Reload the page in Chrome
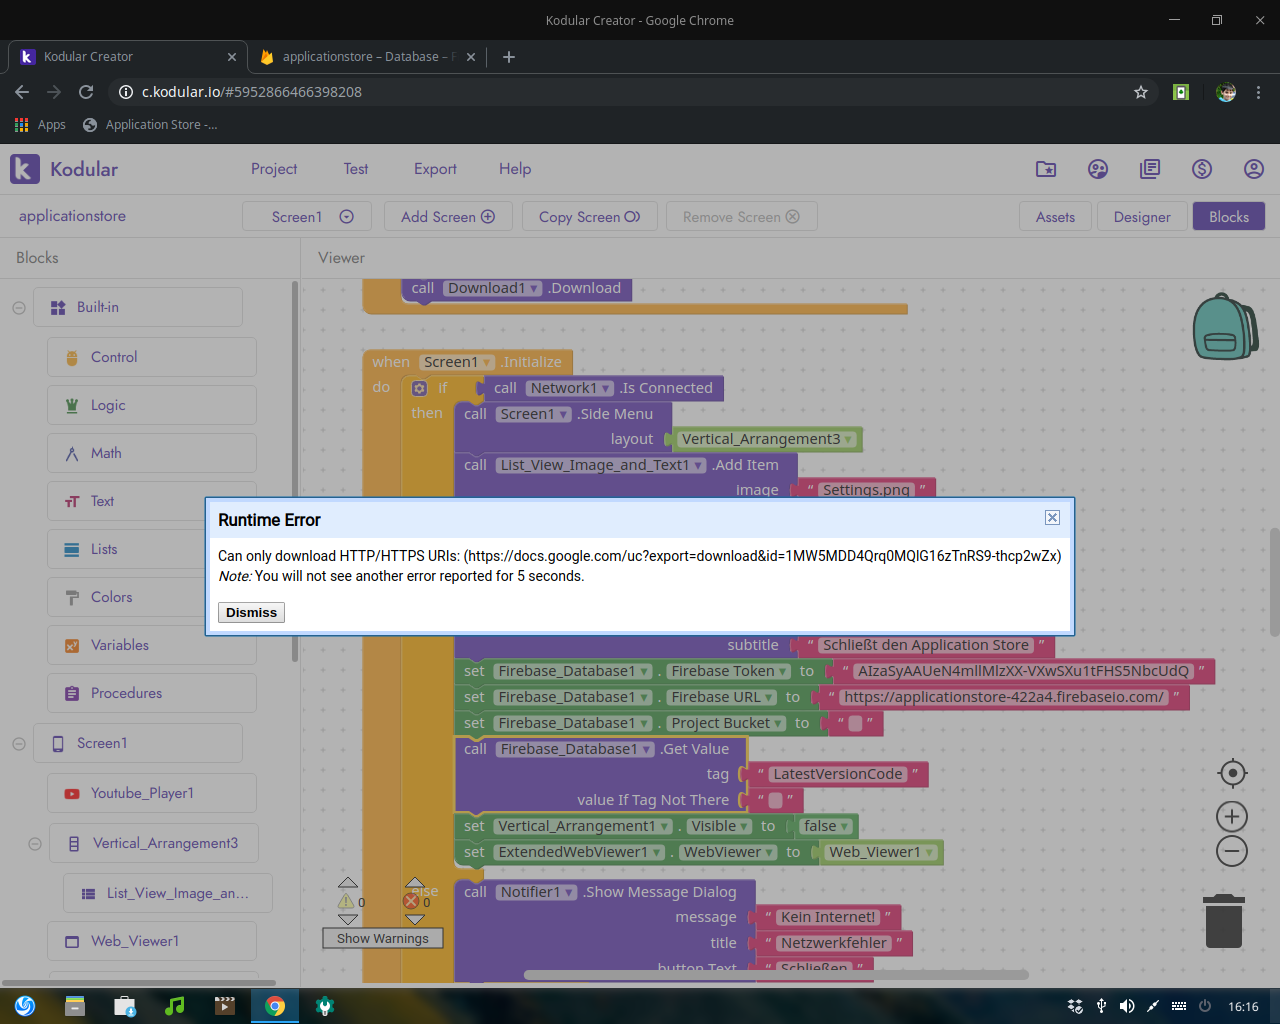1280x1024 pixels. [x=86, y=92]
